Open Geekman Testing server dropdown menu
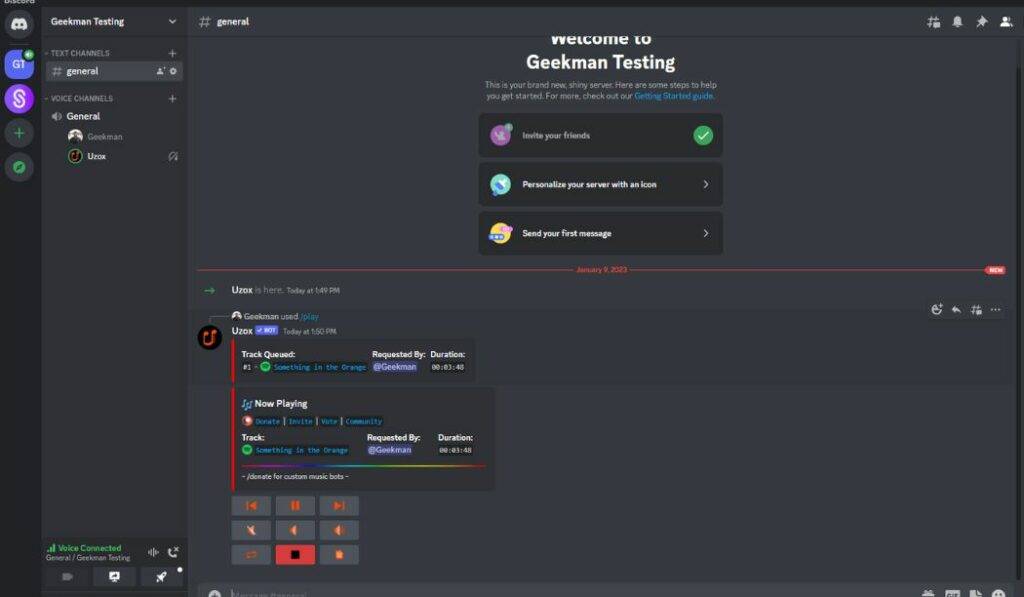 pyautogui.click(x=114, y=22)
